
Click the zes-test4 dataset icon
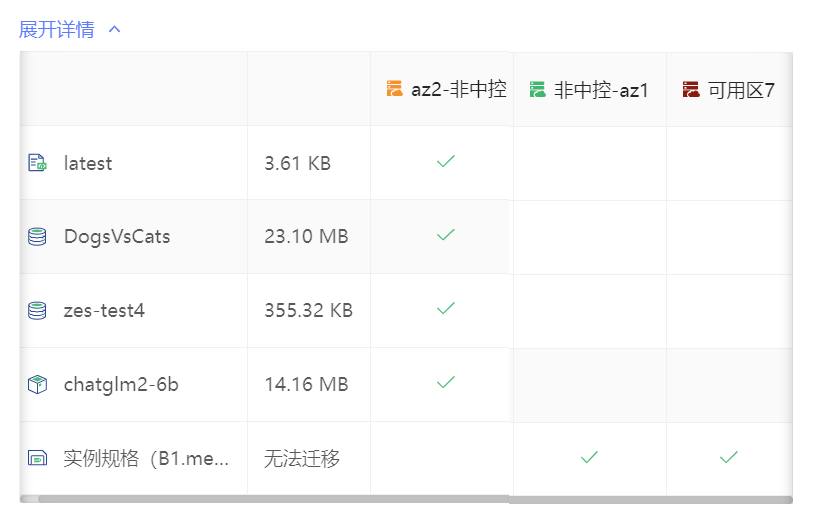(37, 311)
